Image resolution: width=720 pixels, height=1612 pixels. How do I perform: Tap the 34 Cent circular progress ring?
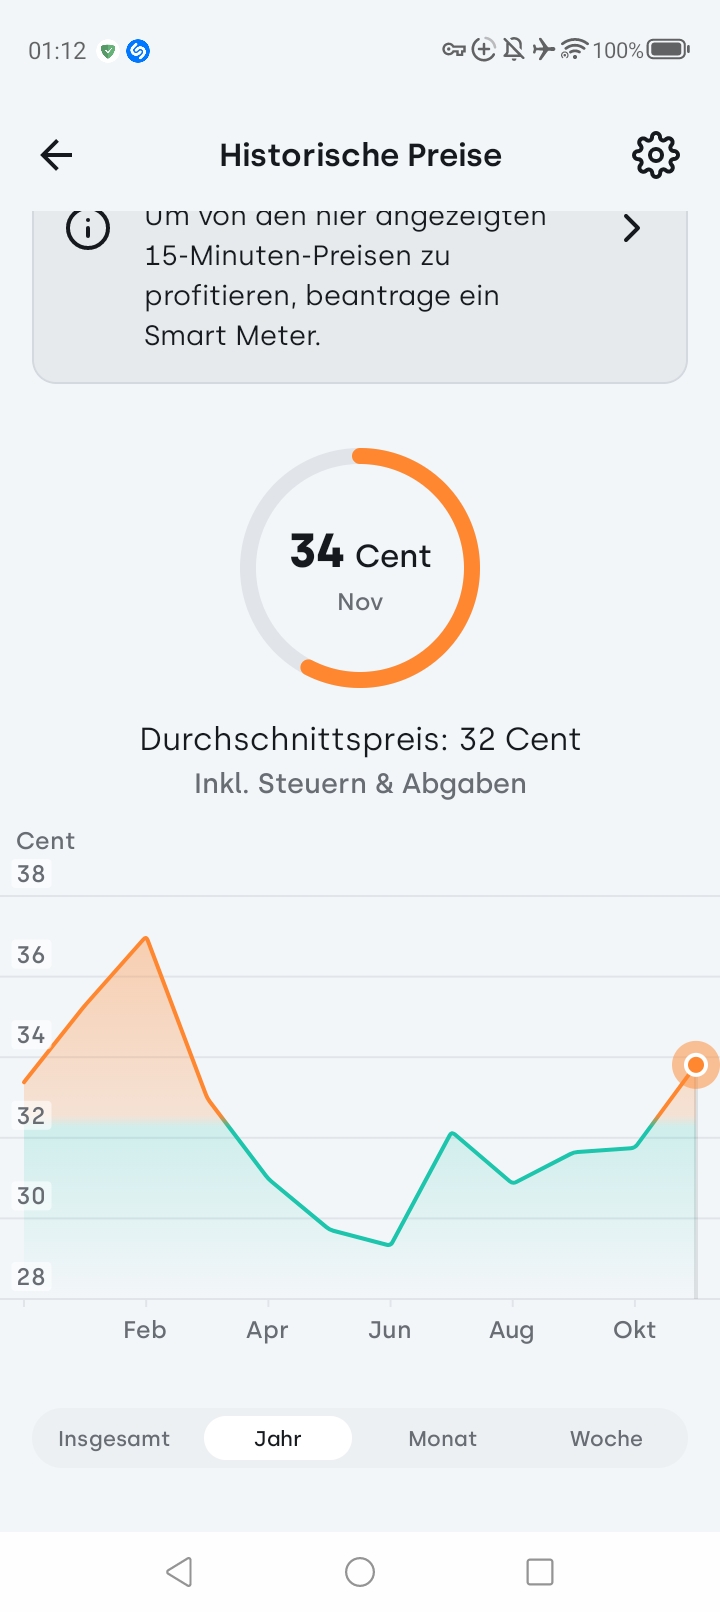(360, 568)
